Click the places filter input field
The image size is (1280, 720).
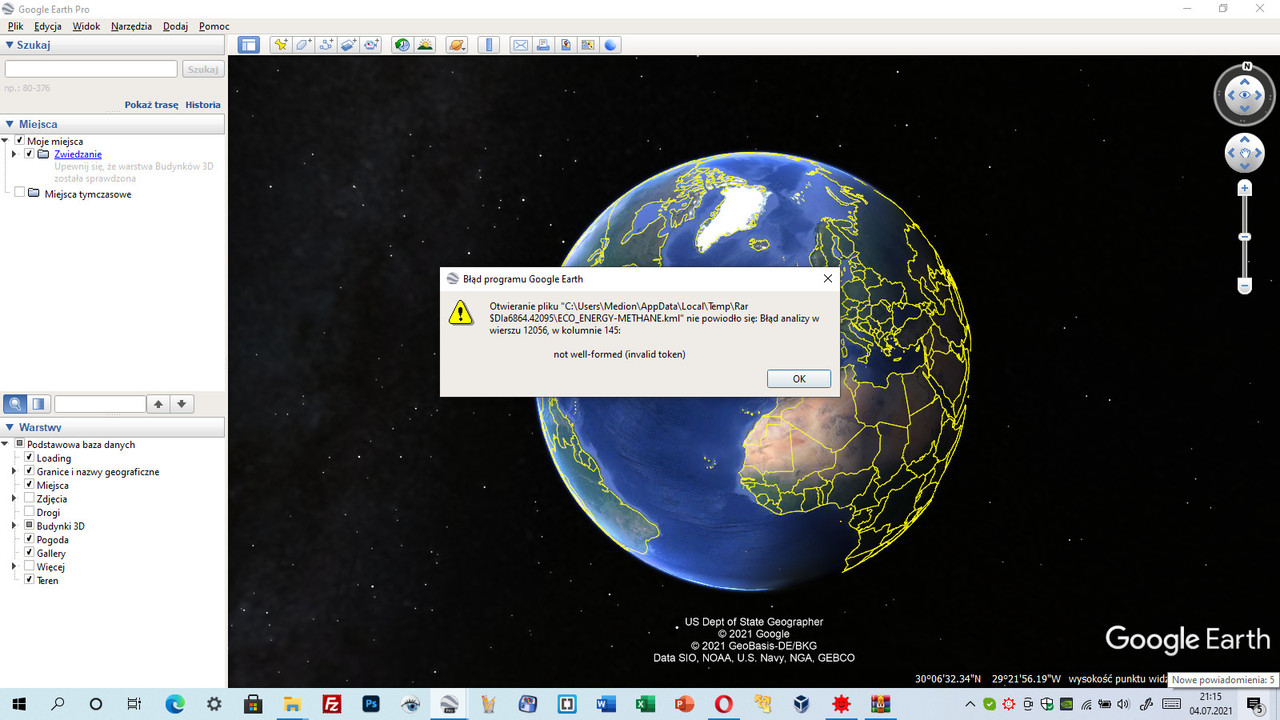click(x=100, y=404)
